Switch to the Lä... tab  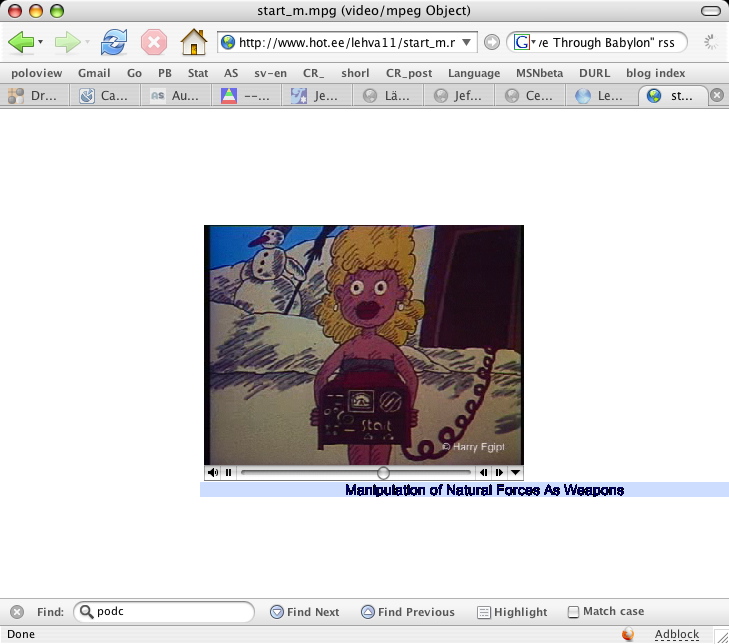pyautogui.click(x=388, y=96)
